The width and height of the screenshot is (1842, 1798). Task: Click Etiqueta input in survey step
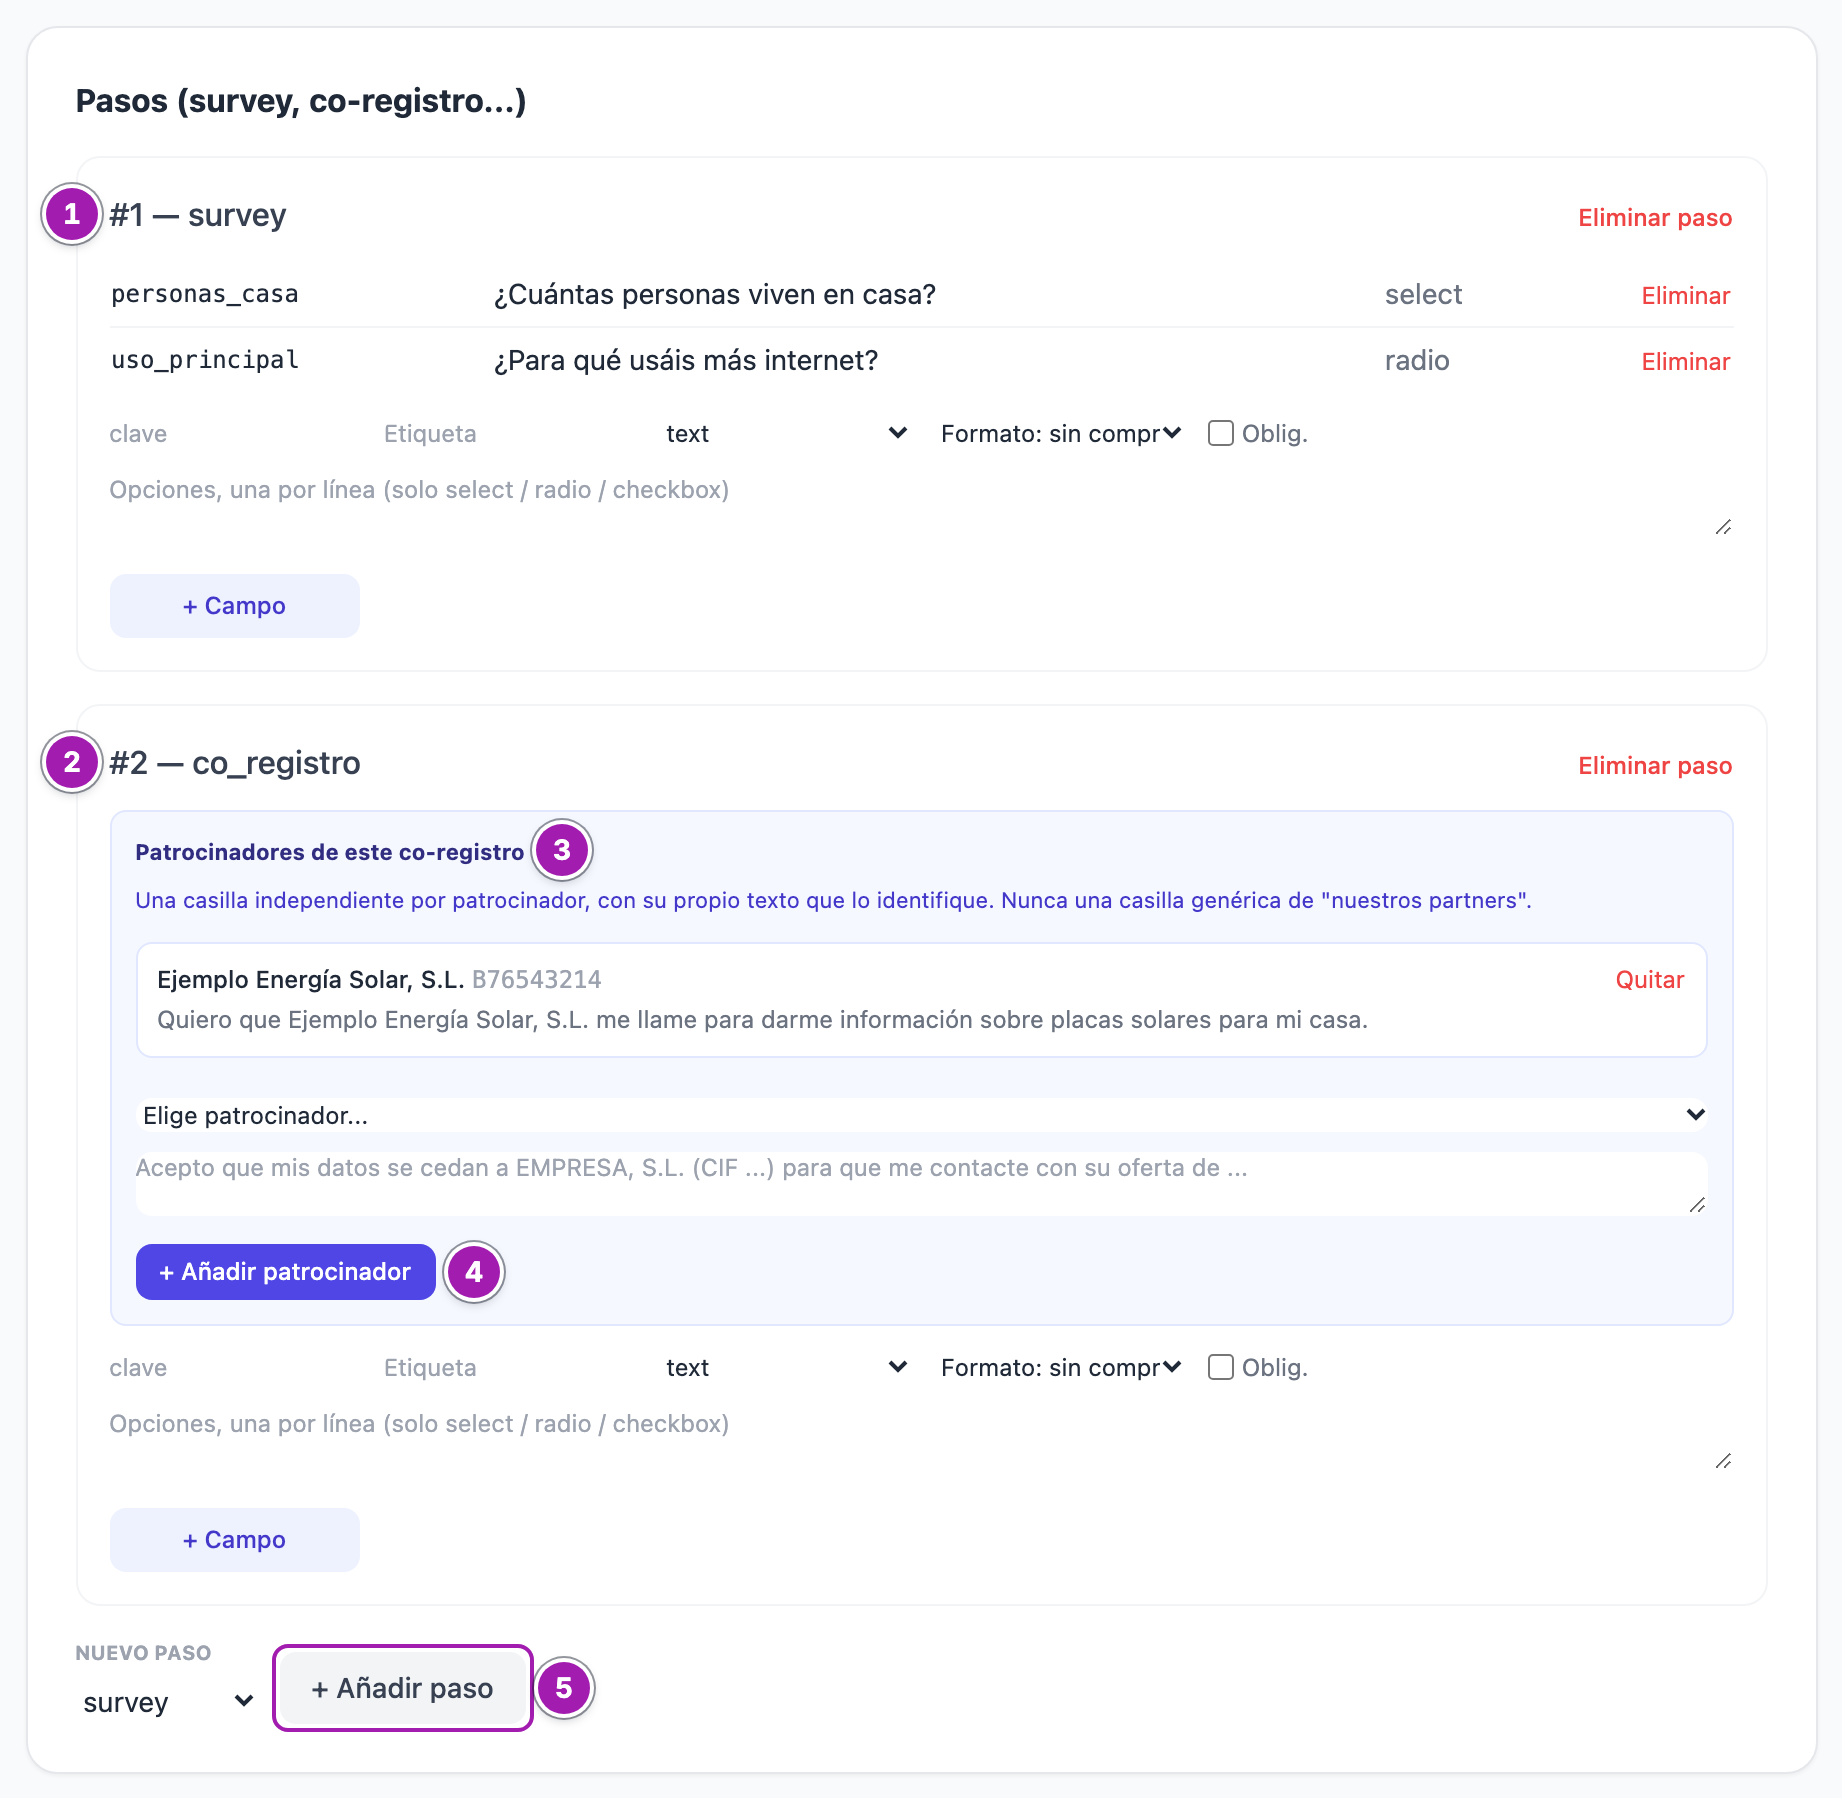click(510, 434)
